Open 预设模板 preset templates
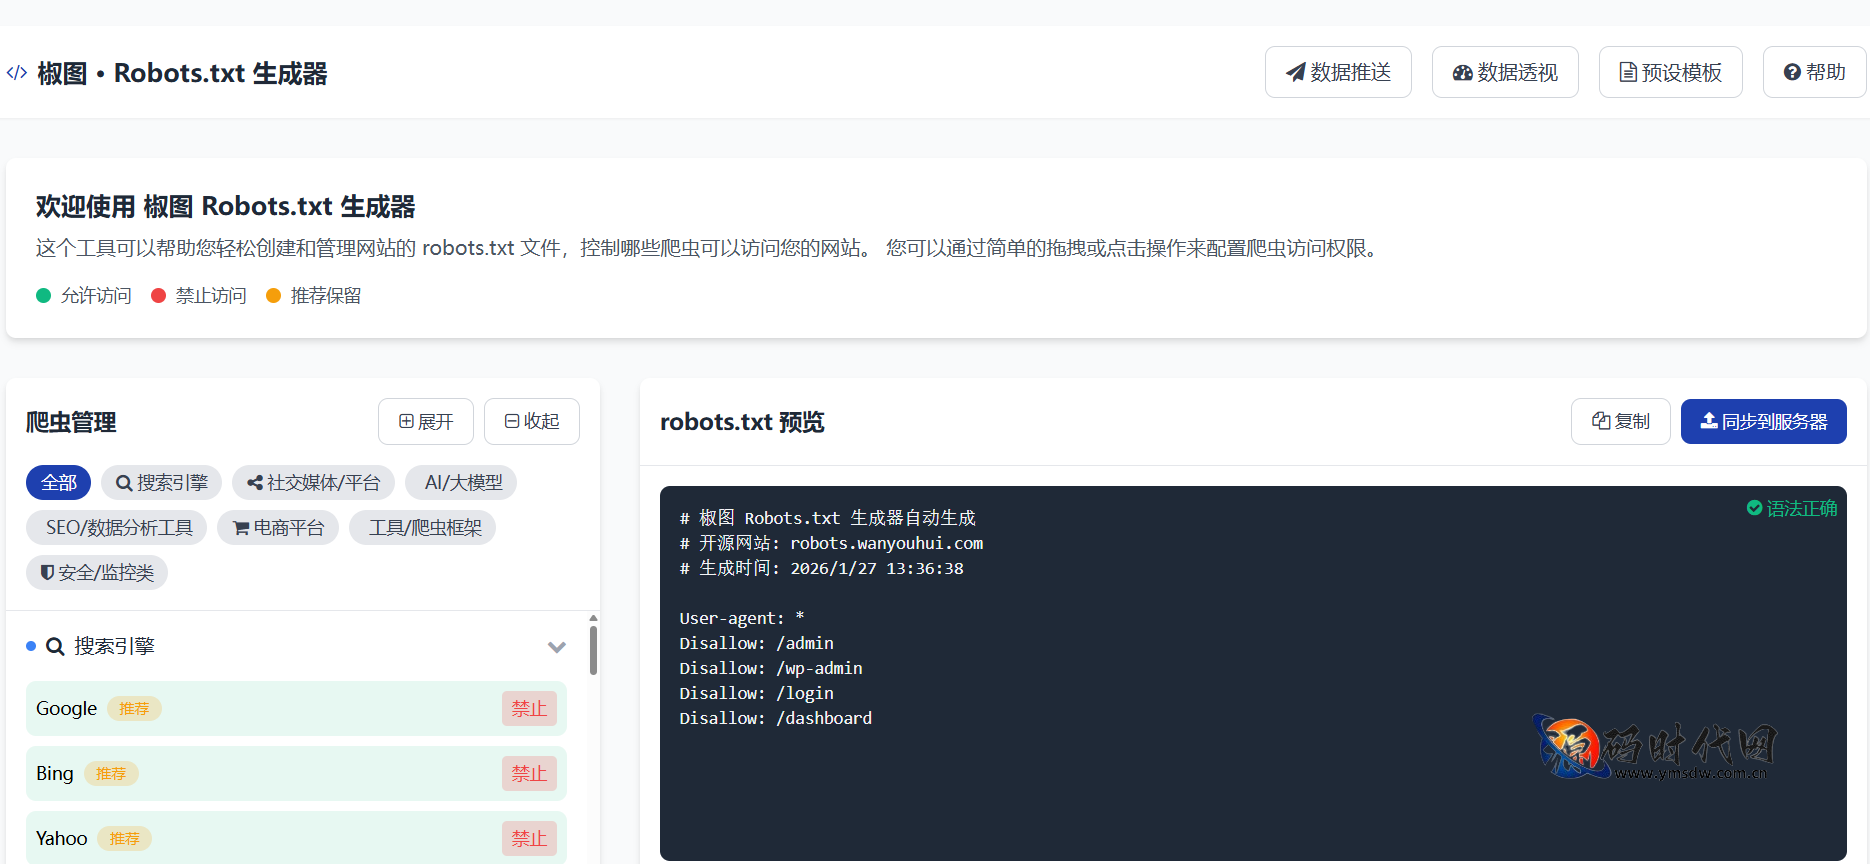Viewport: 1870px width, 864px height. pos(1670,72)
